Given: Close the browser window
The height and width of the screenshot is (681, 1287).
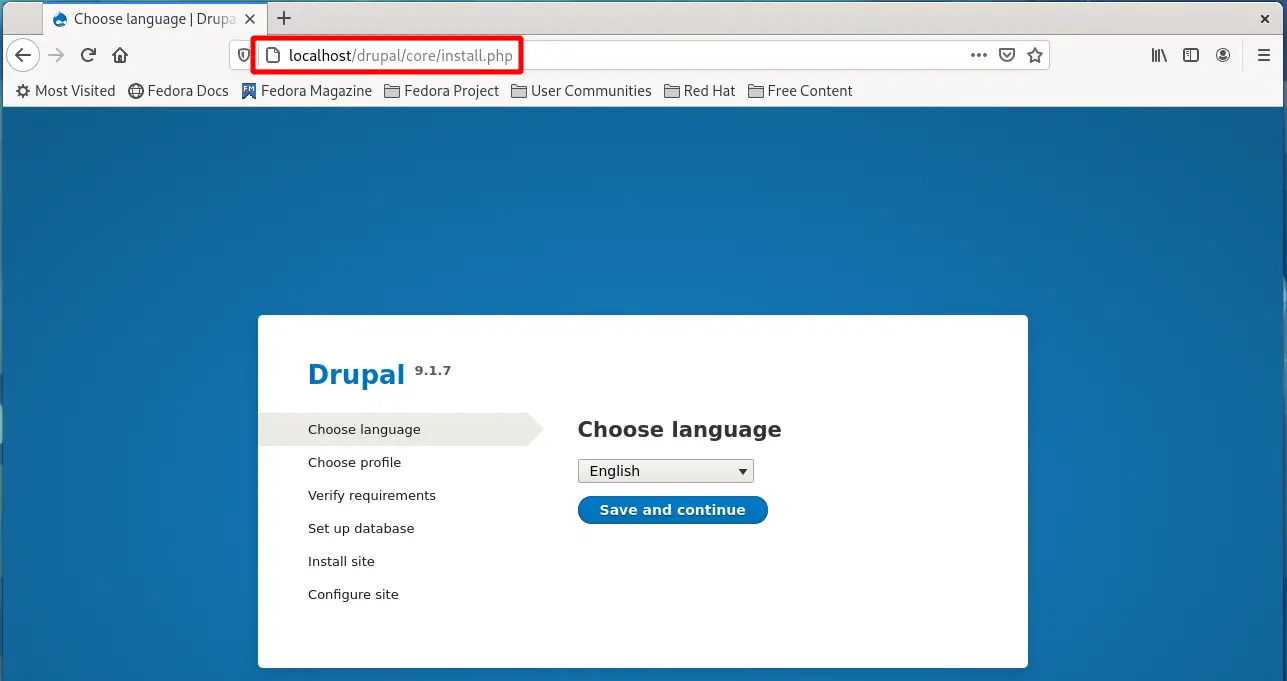Looking at the screenshot, I should 1264,18.
